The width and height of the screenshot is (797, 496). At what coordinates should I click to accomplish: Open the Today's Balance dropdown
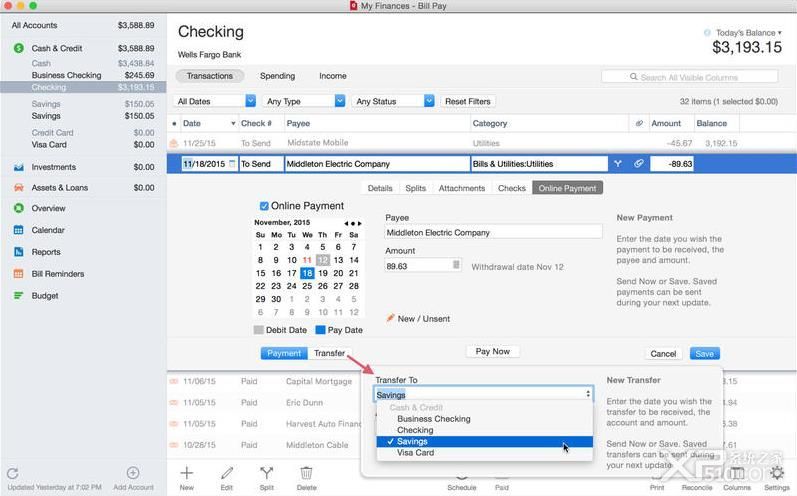tap(749, 33)
